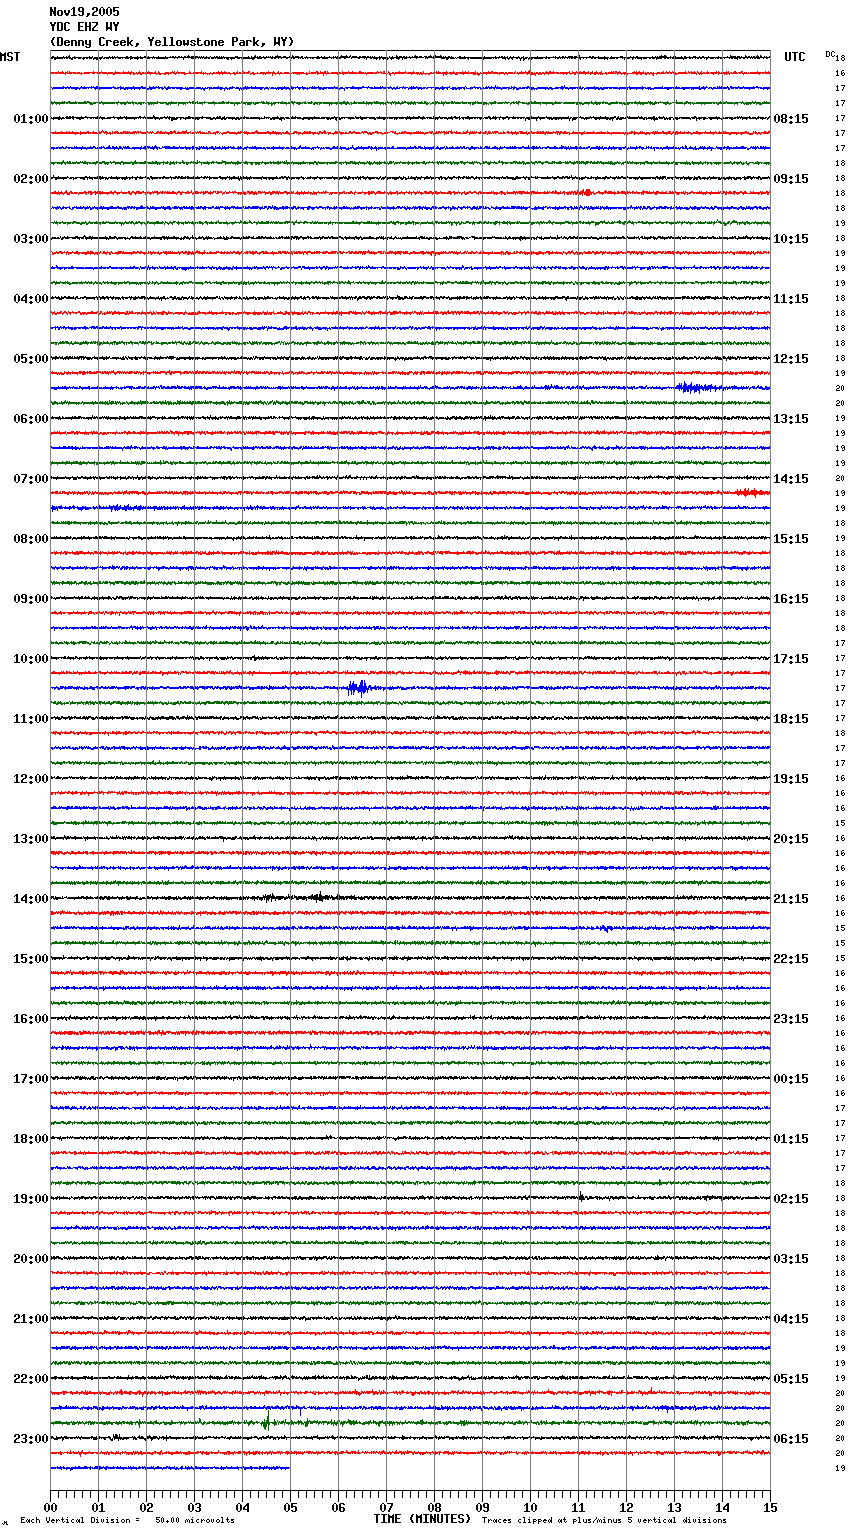The image size is (850, 1534).
Task: Select the 21:00 MST time label
Action: pos(30,1319)
